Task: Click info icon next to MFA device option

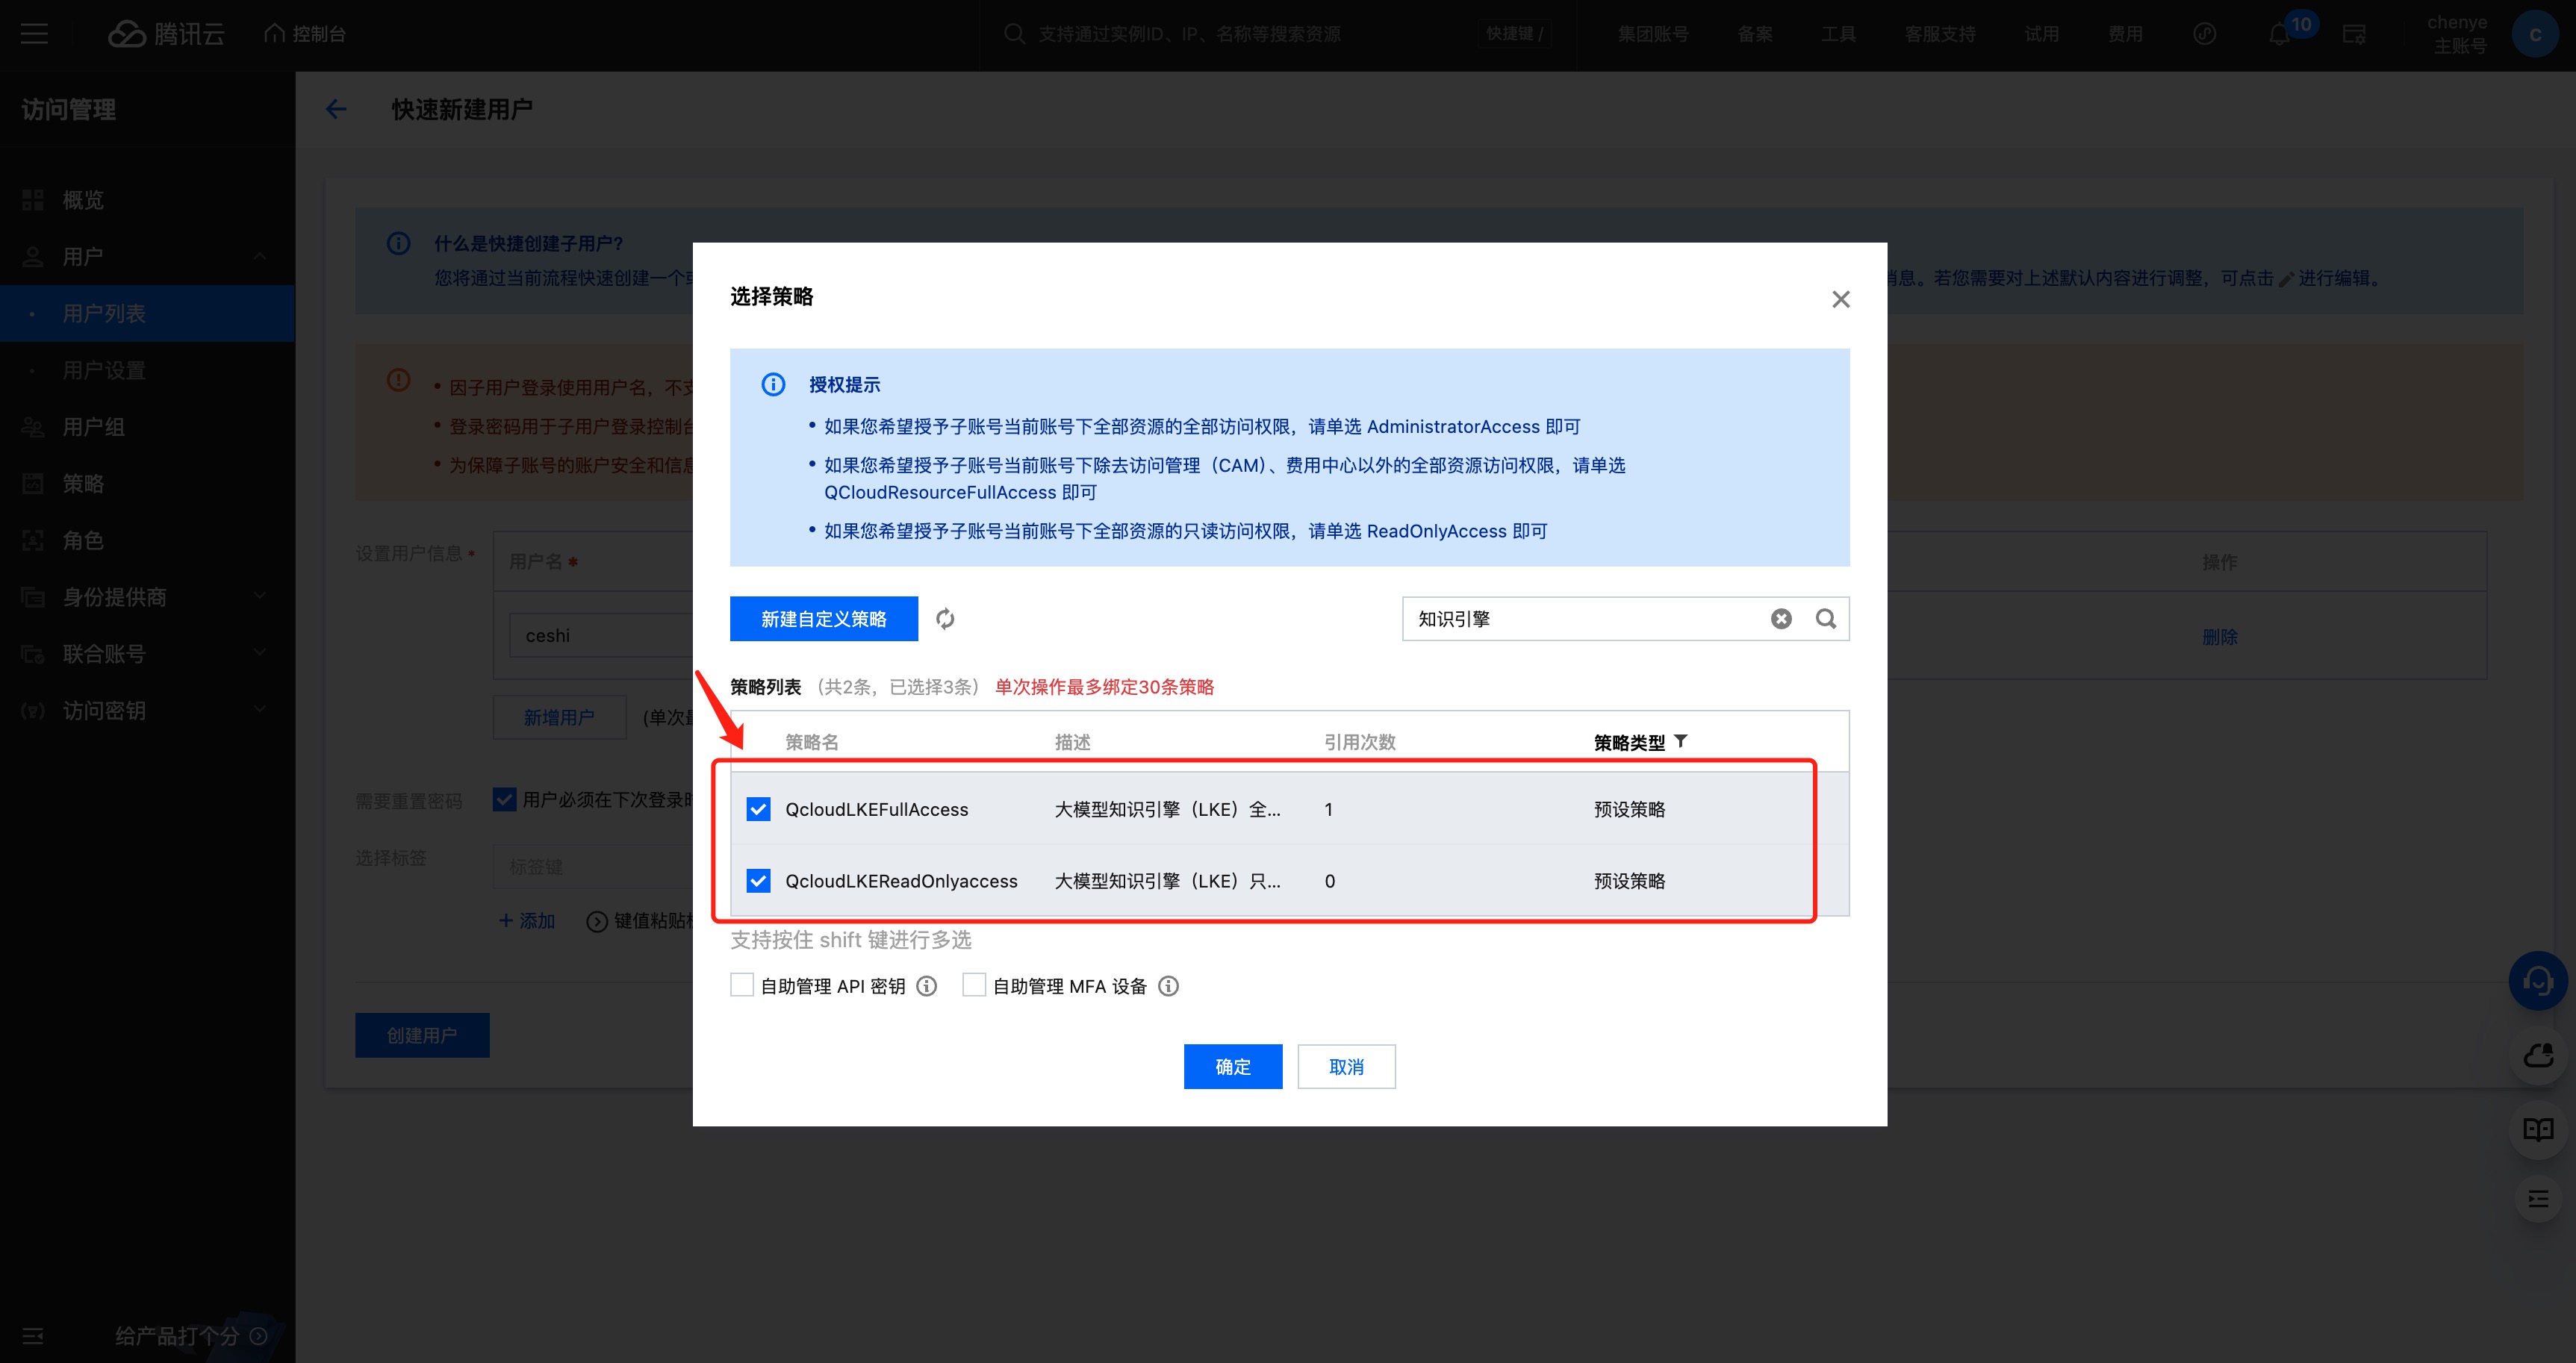Action: click(1168, 986)
